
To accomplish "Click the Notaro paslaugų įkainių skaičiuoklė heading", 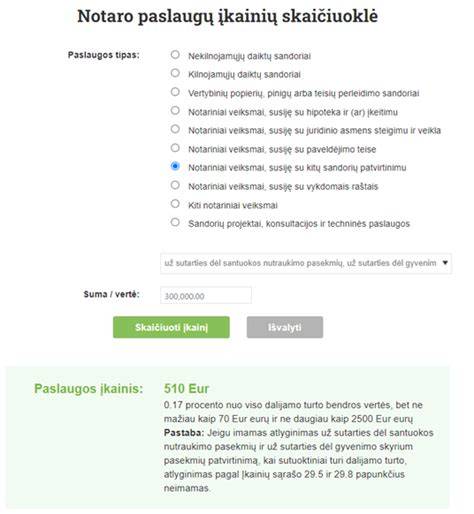I will pyautogui.click(x=228, y=16).
